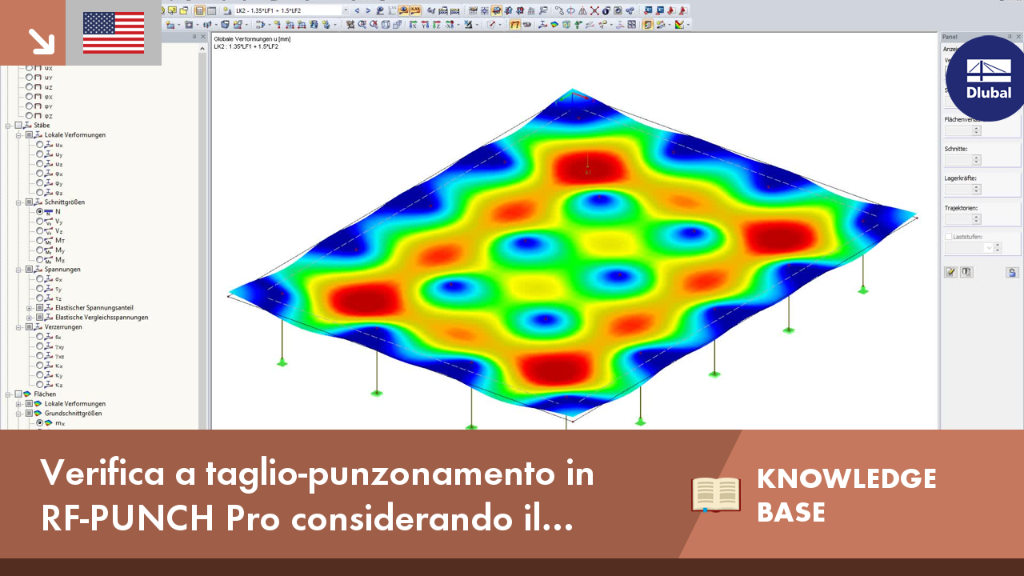Select the Verzerrungen tree item

63,327
